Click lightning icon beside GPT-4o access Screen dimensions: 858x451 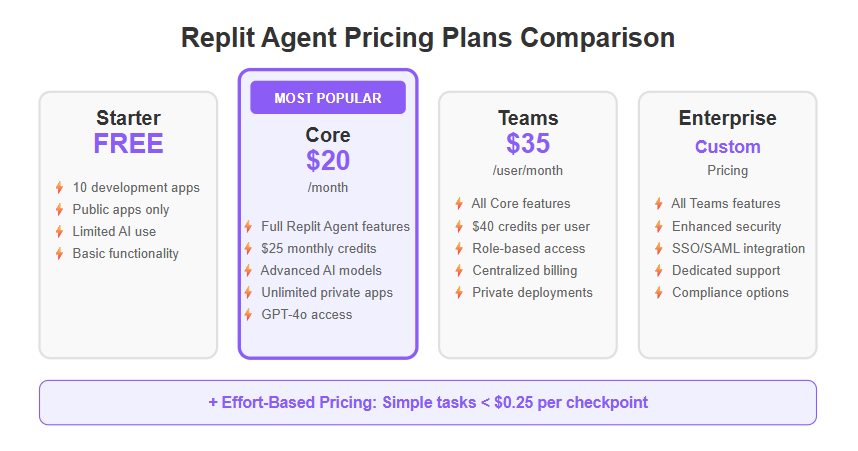248,315
